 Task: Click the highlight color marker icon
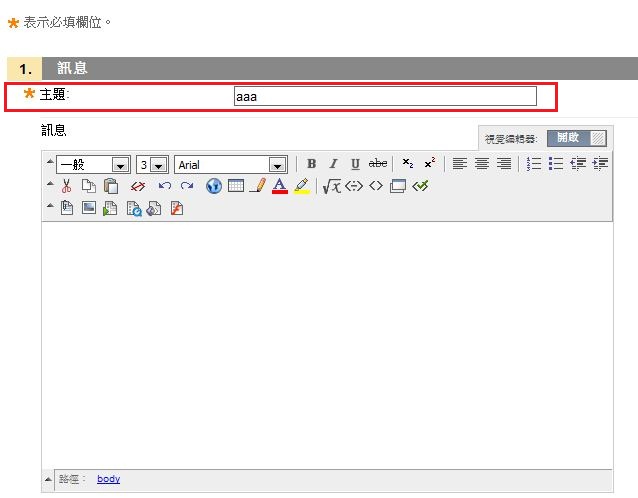(x=302, y=186)
